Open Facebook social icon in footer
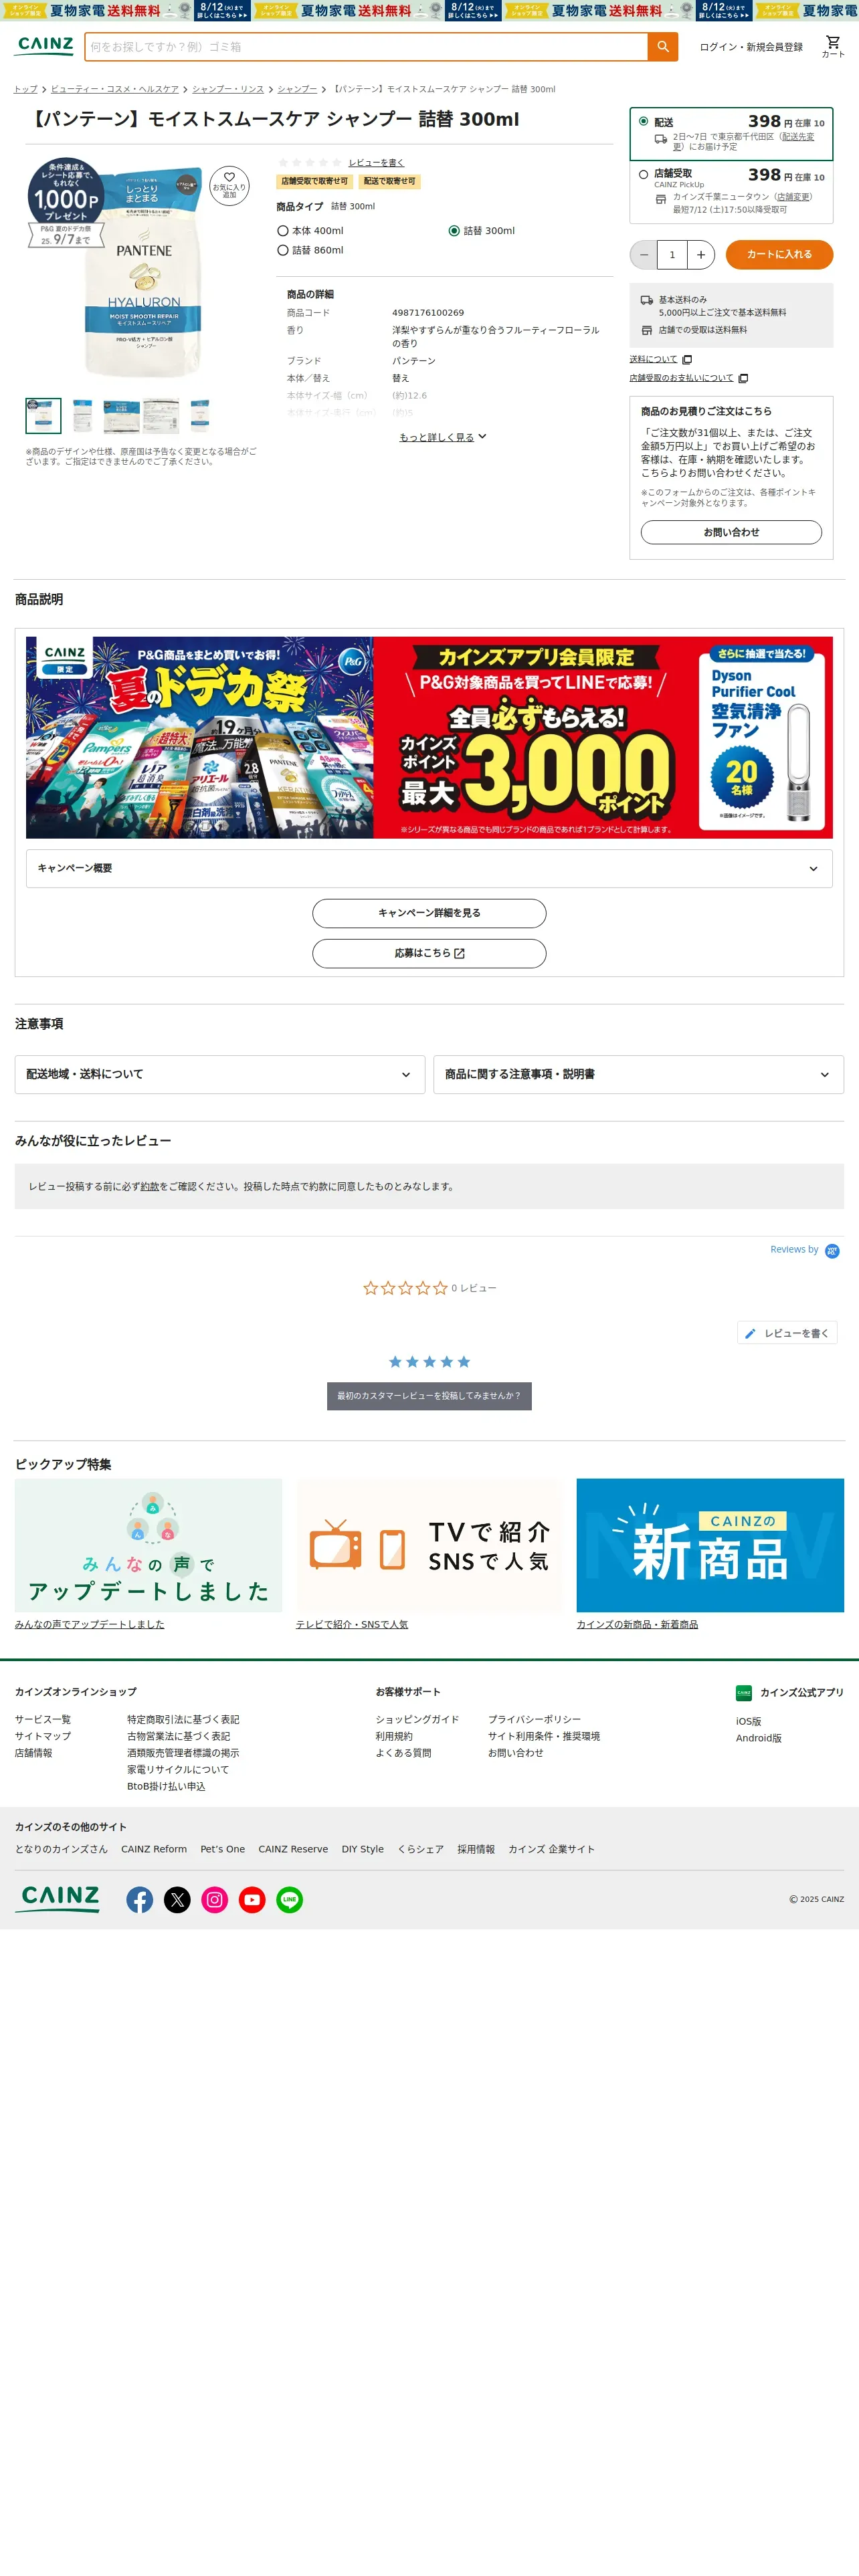Viewport: 859px width, 2576px height. 140,1899
